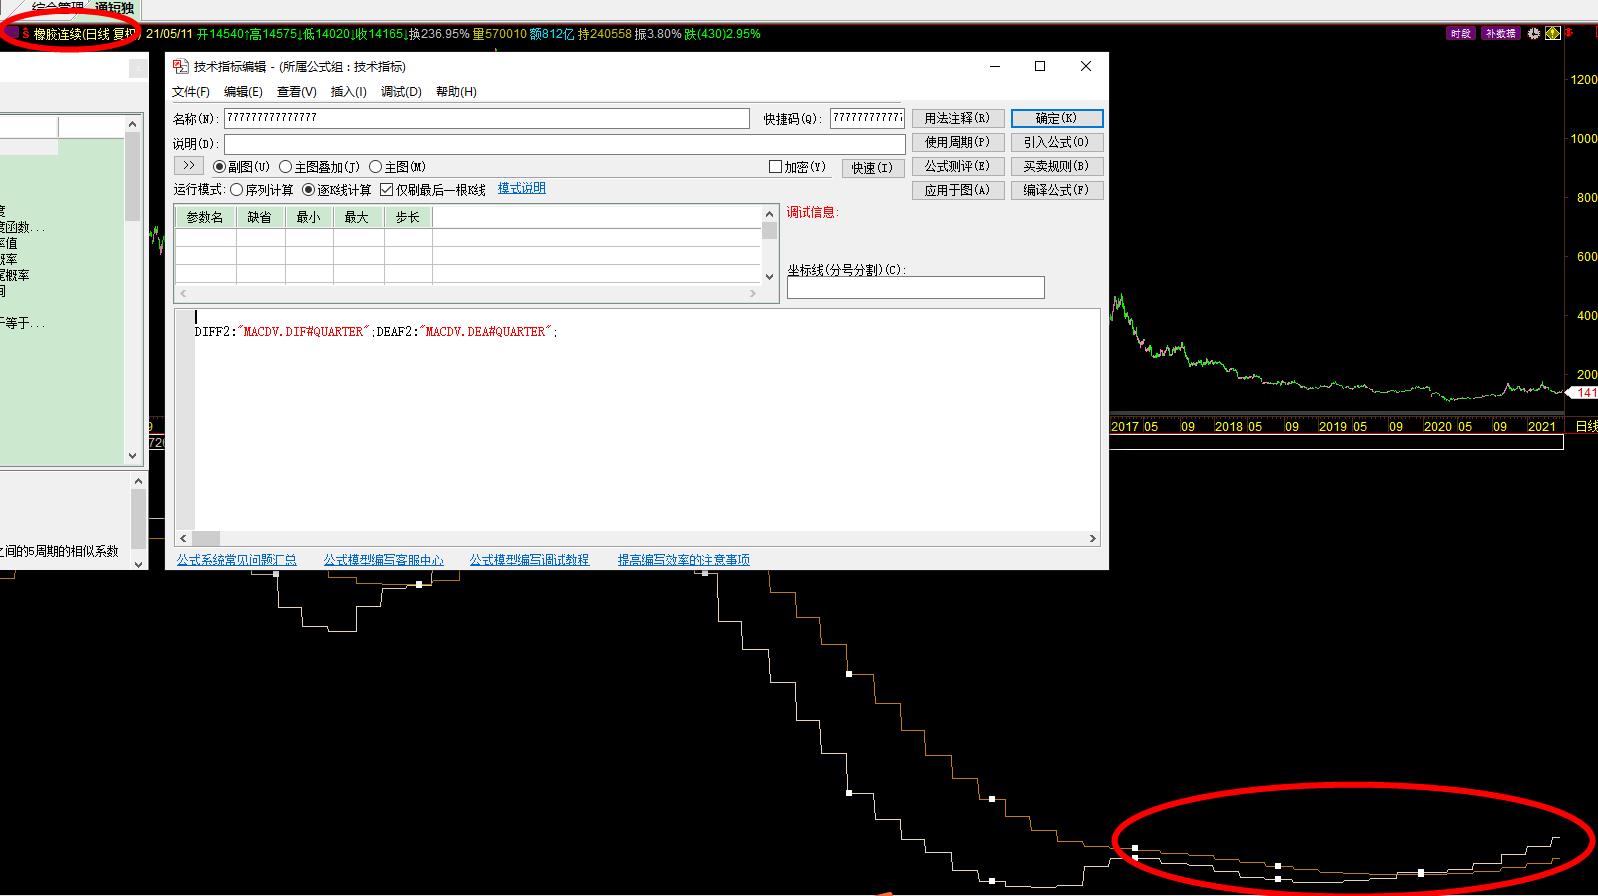The image size is (1598, 896).
Task: Click the 快捷码(Q) input field
Action: (x=867, y=118)
